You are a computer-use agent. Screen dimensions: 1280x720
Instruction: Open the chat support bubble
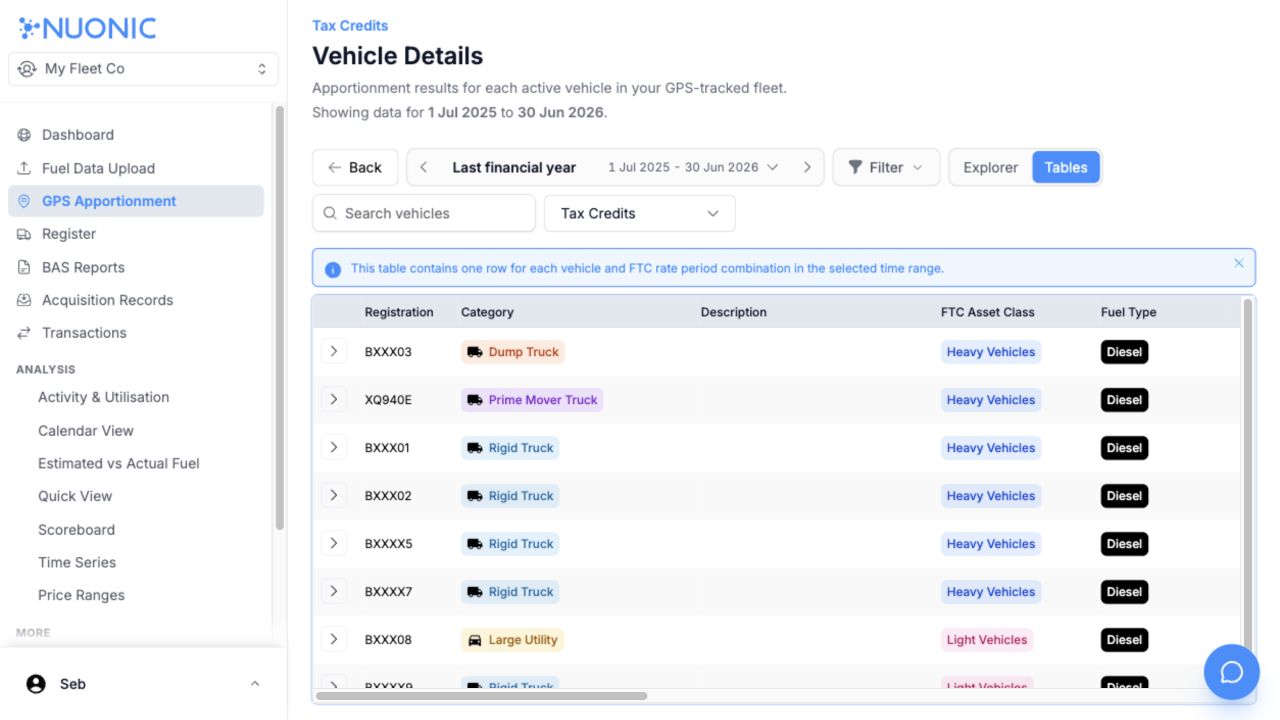1231,672
